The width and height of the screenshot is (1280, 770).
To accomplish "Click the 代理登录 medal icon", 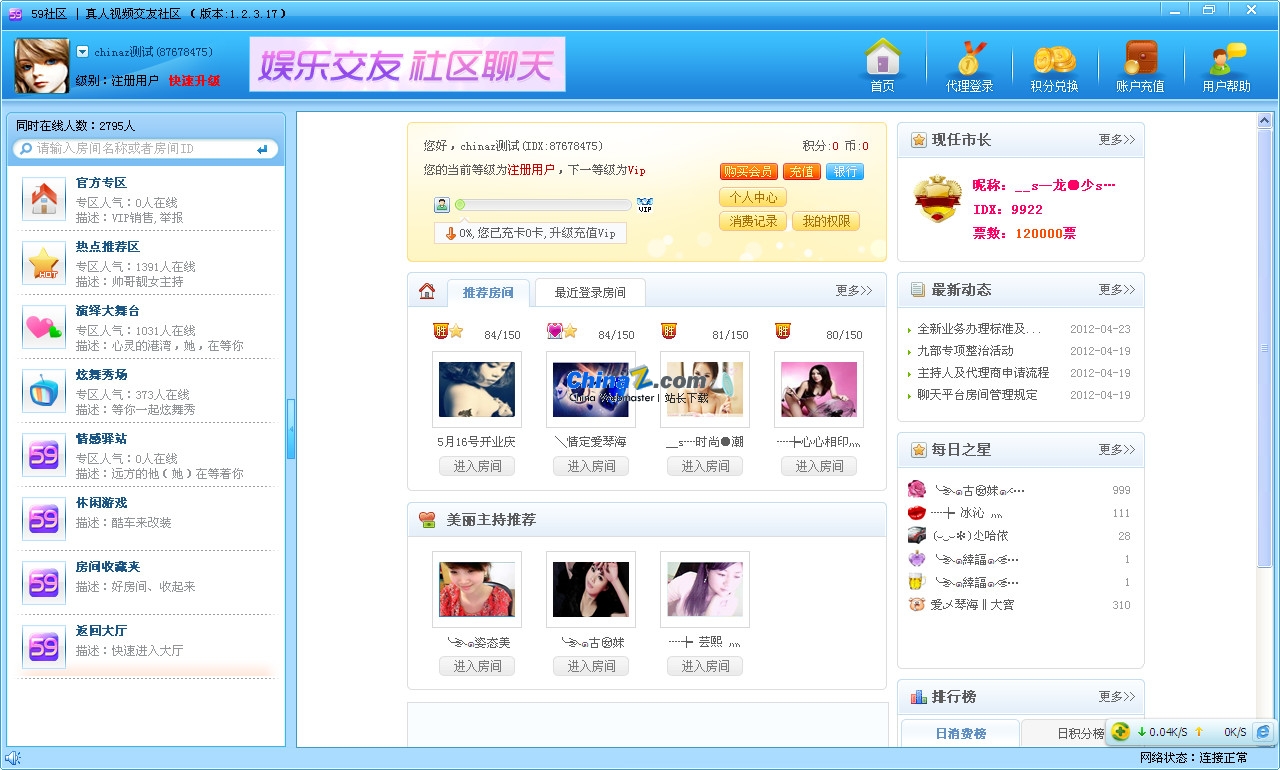I will [x=968, y=58].
